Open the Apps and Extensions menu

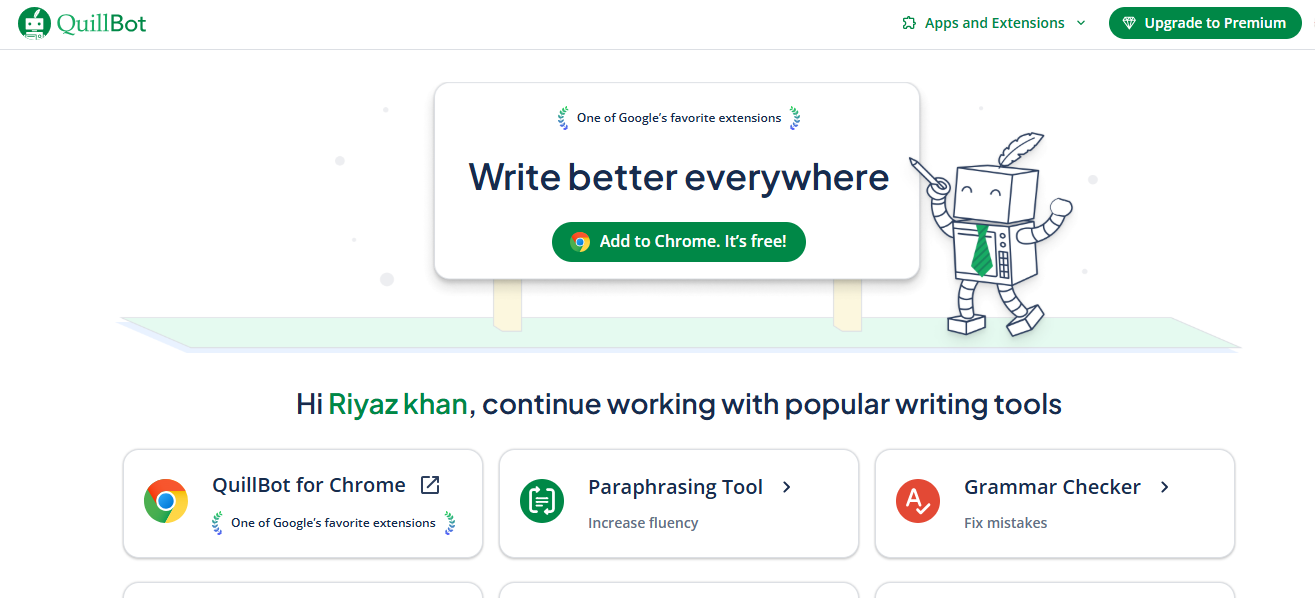[x=994, y=23]
